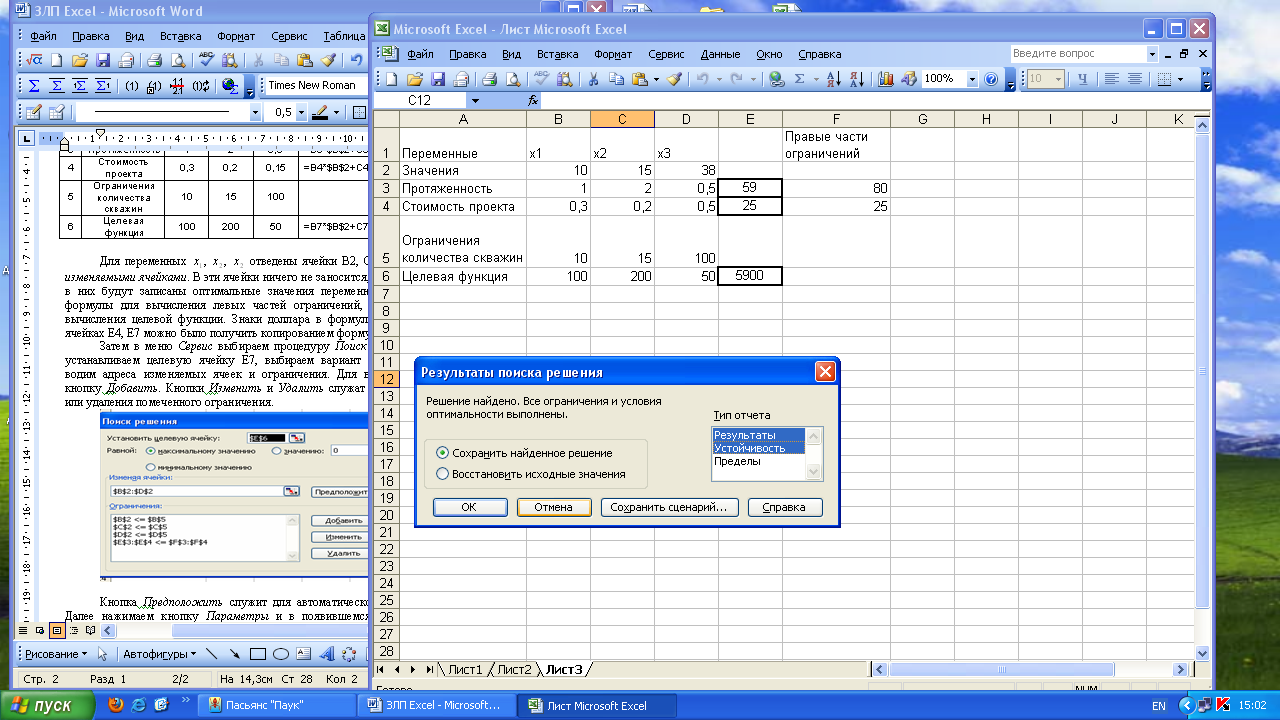Screen dimensions: 1280x720
Task: Click the Draw Table pencil icon in Word
Action: [x=33, y=112]
